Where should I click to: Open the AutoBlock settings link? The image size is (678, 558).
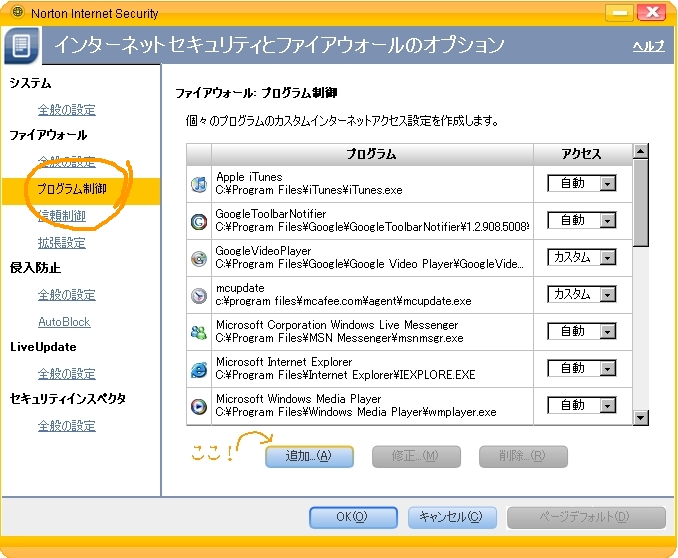[x=64, y=322]
